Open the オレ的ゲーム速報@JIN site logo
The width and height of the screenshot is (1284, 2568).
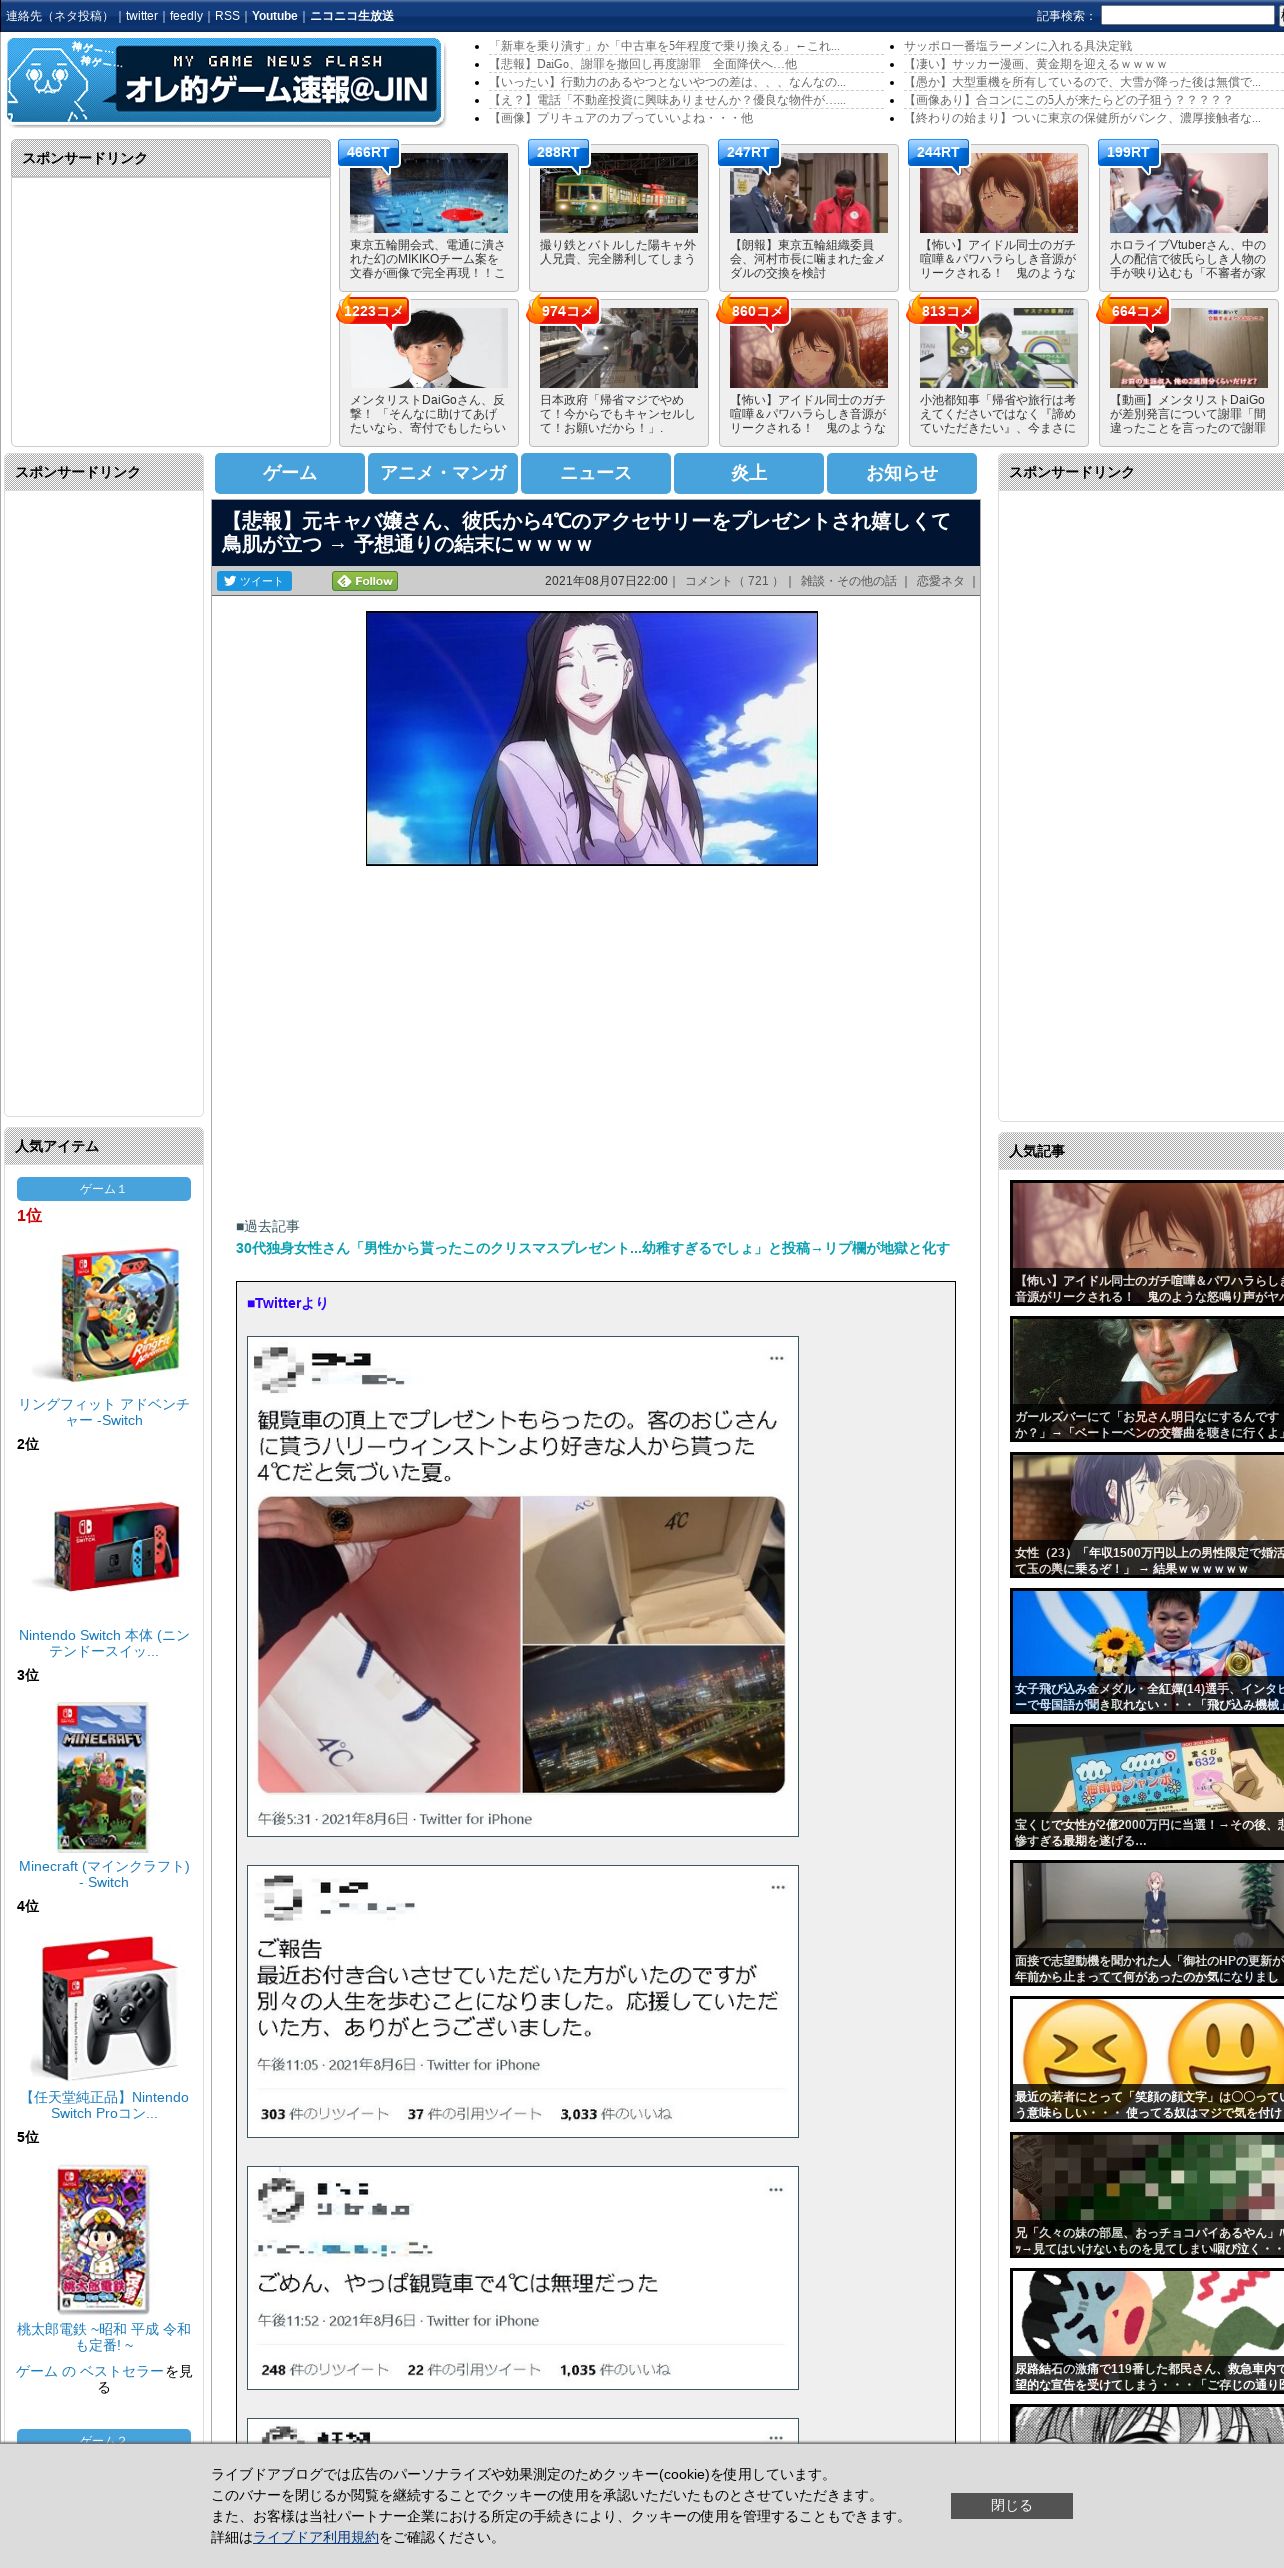pos(224,81)
